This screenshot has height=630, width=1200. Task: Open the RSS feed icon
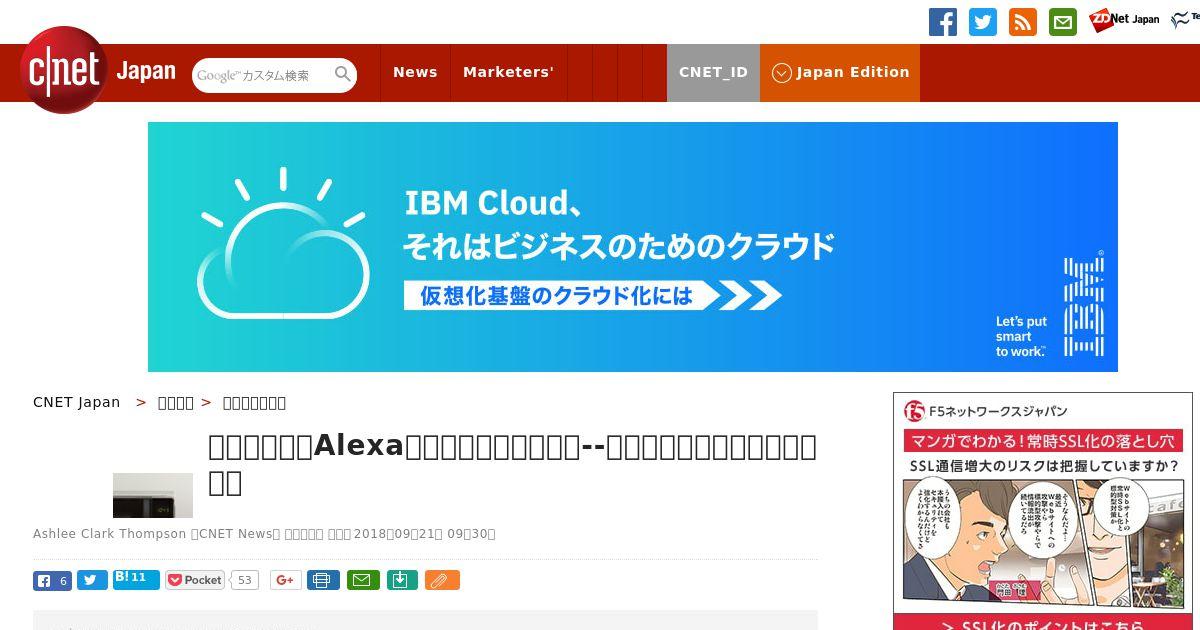coord(1023,22)
